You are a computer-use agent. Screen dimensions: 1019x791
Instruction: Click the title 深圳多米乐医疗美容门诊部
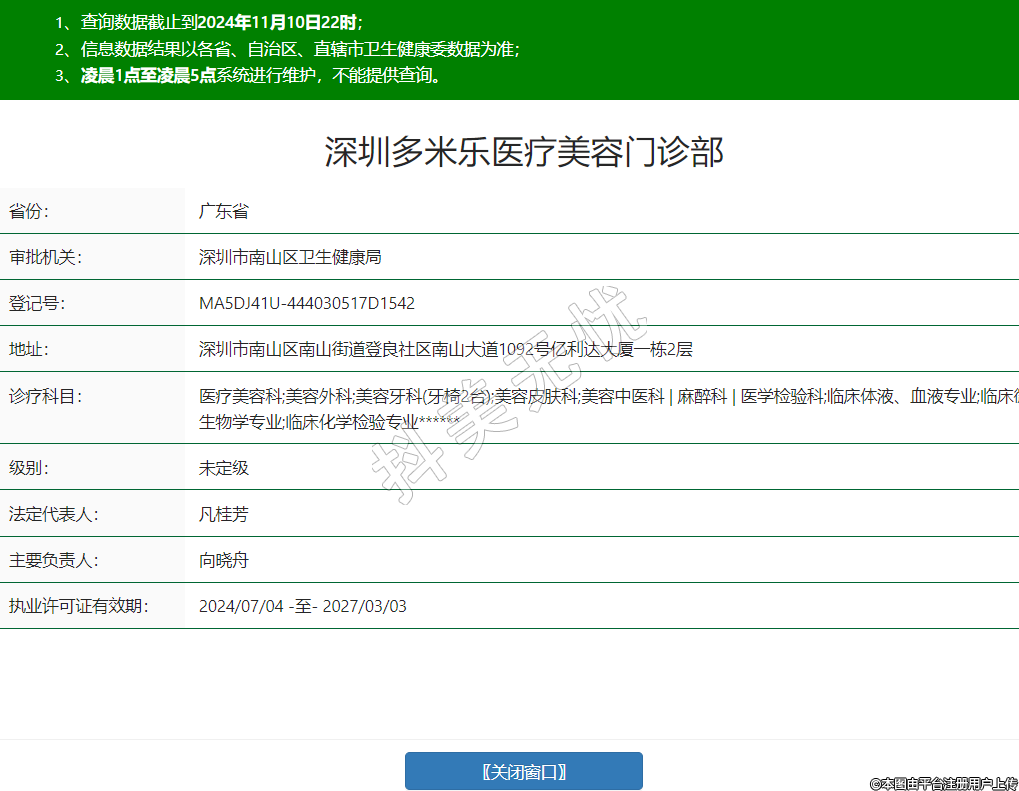pyautogui.click(x=523, y=153)
